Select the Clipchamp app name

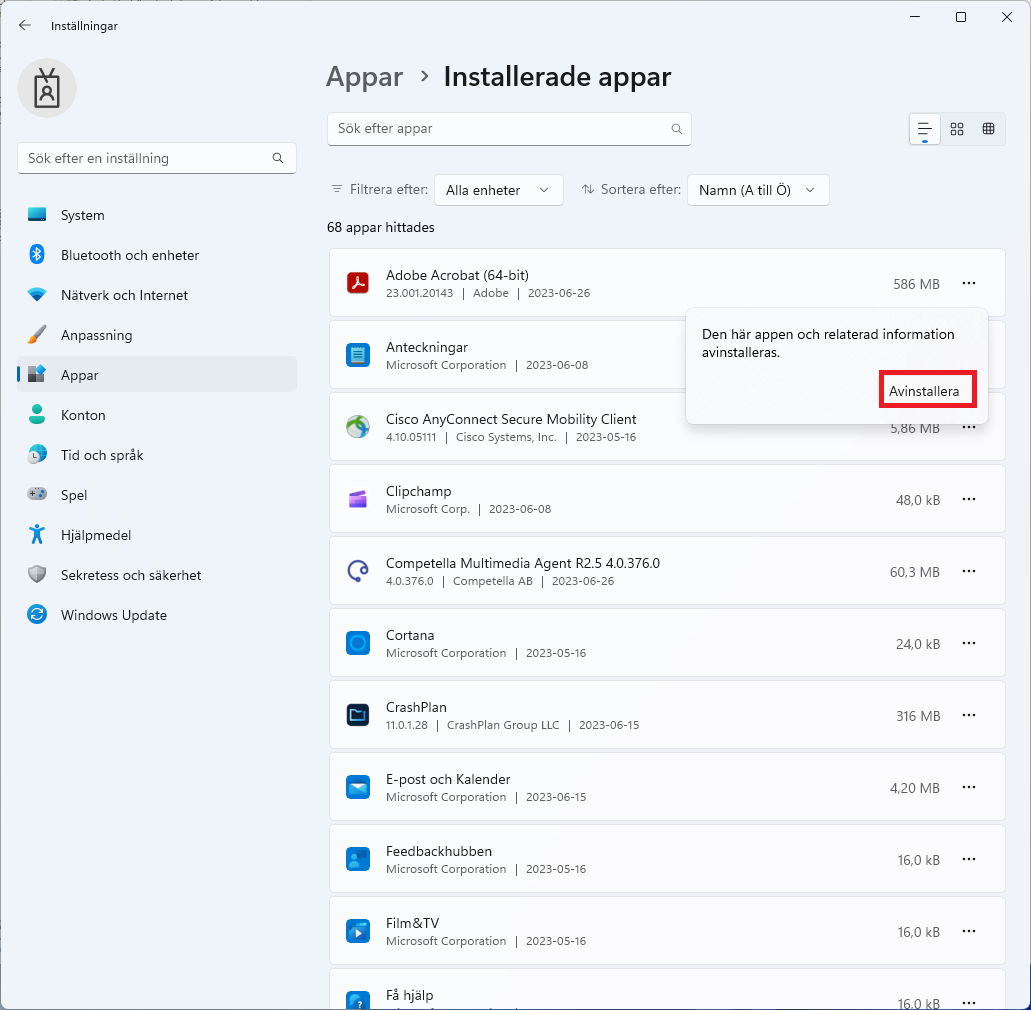tap(418, 491)
